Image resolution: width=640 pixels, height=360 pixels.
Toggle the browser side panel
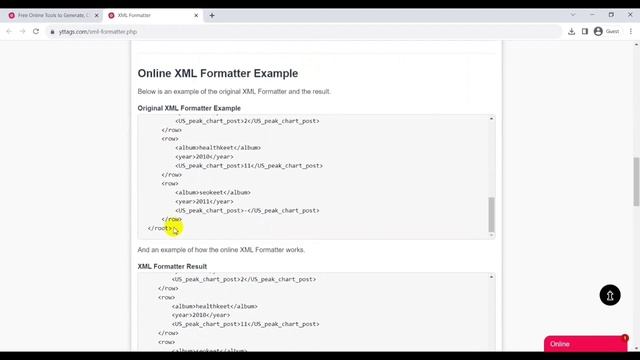(585, 31)
